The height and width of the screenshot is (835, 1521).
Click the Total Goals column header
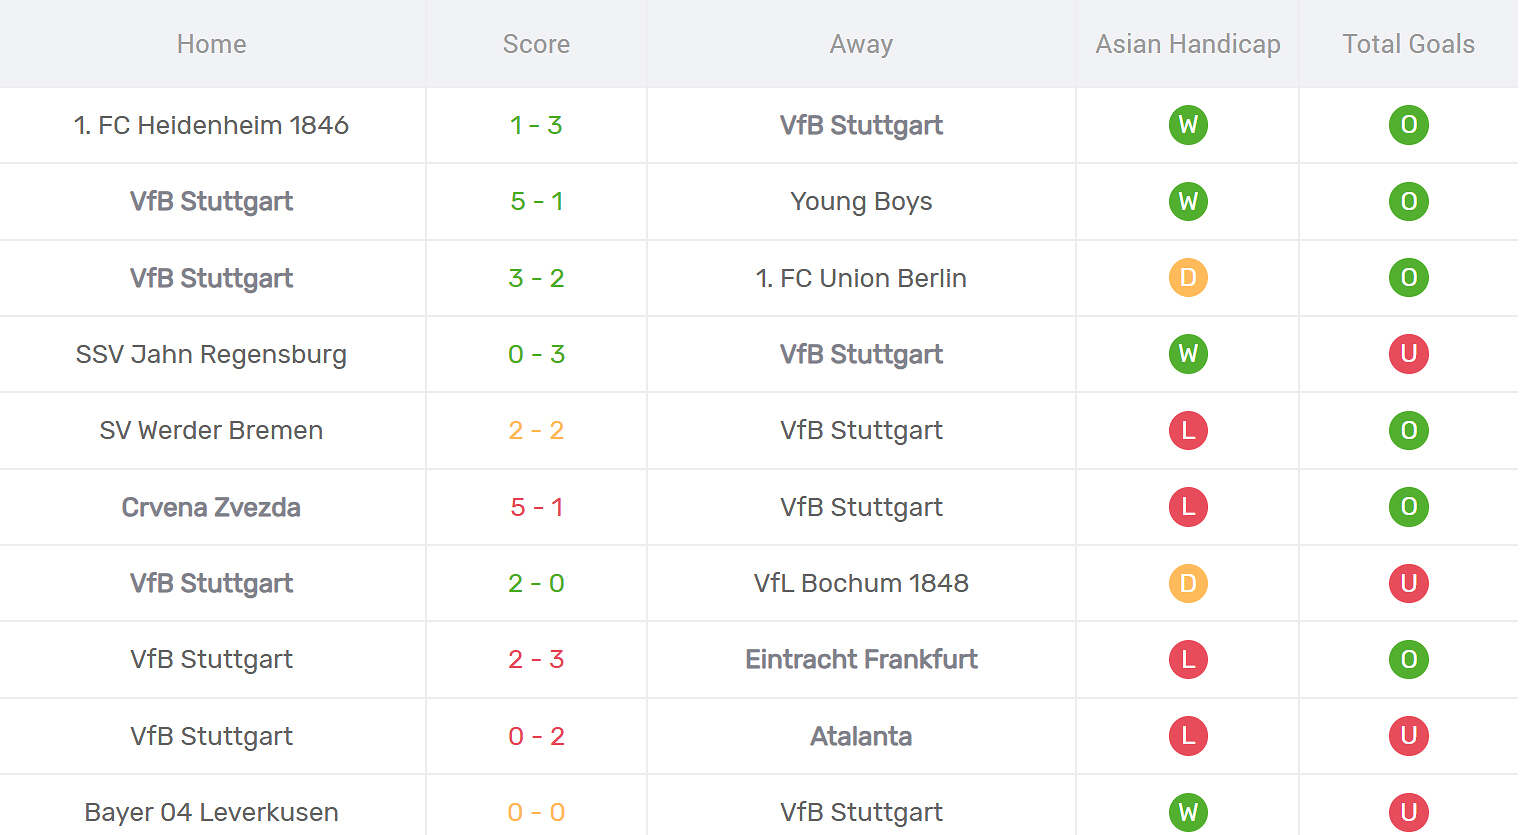(x=1408, y=44)
